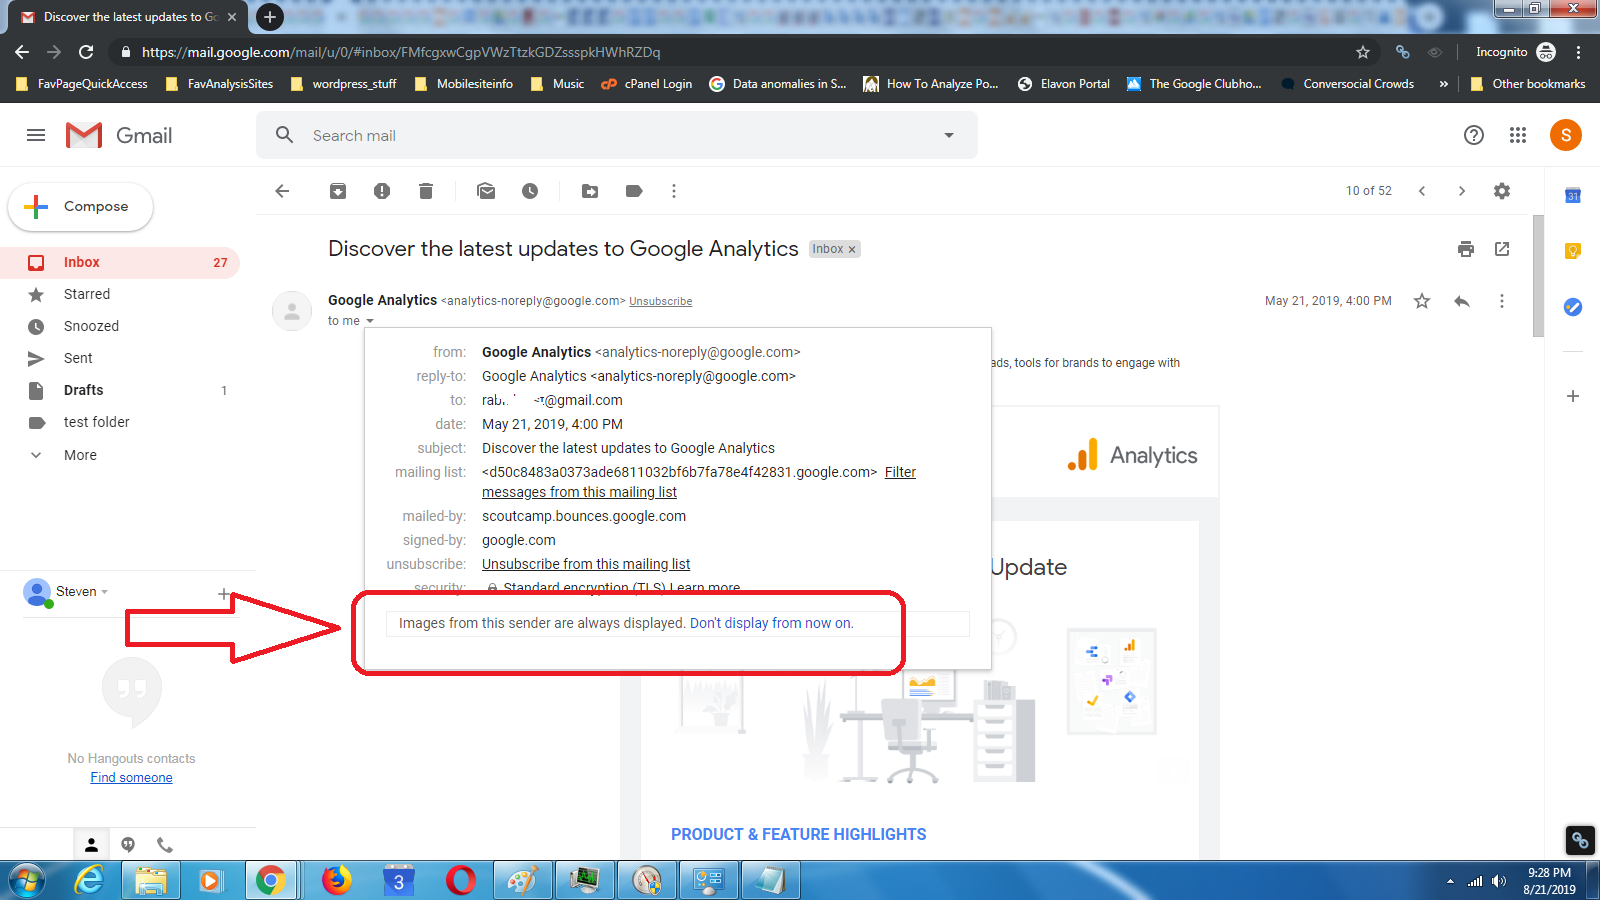
Task: Switch to Hangouts phone calls tab
Action: [165, 844]
